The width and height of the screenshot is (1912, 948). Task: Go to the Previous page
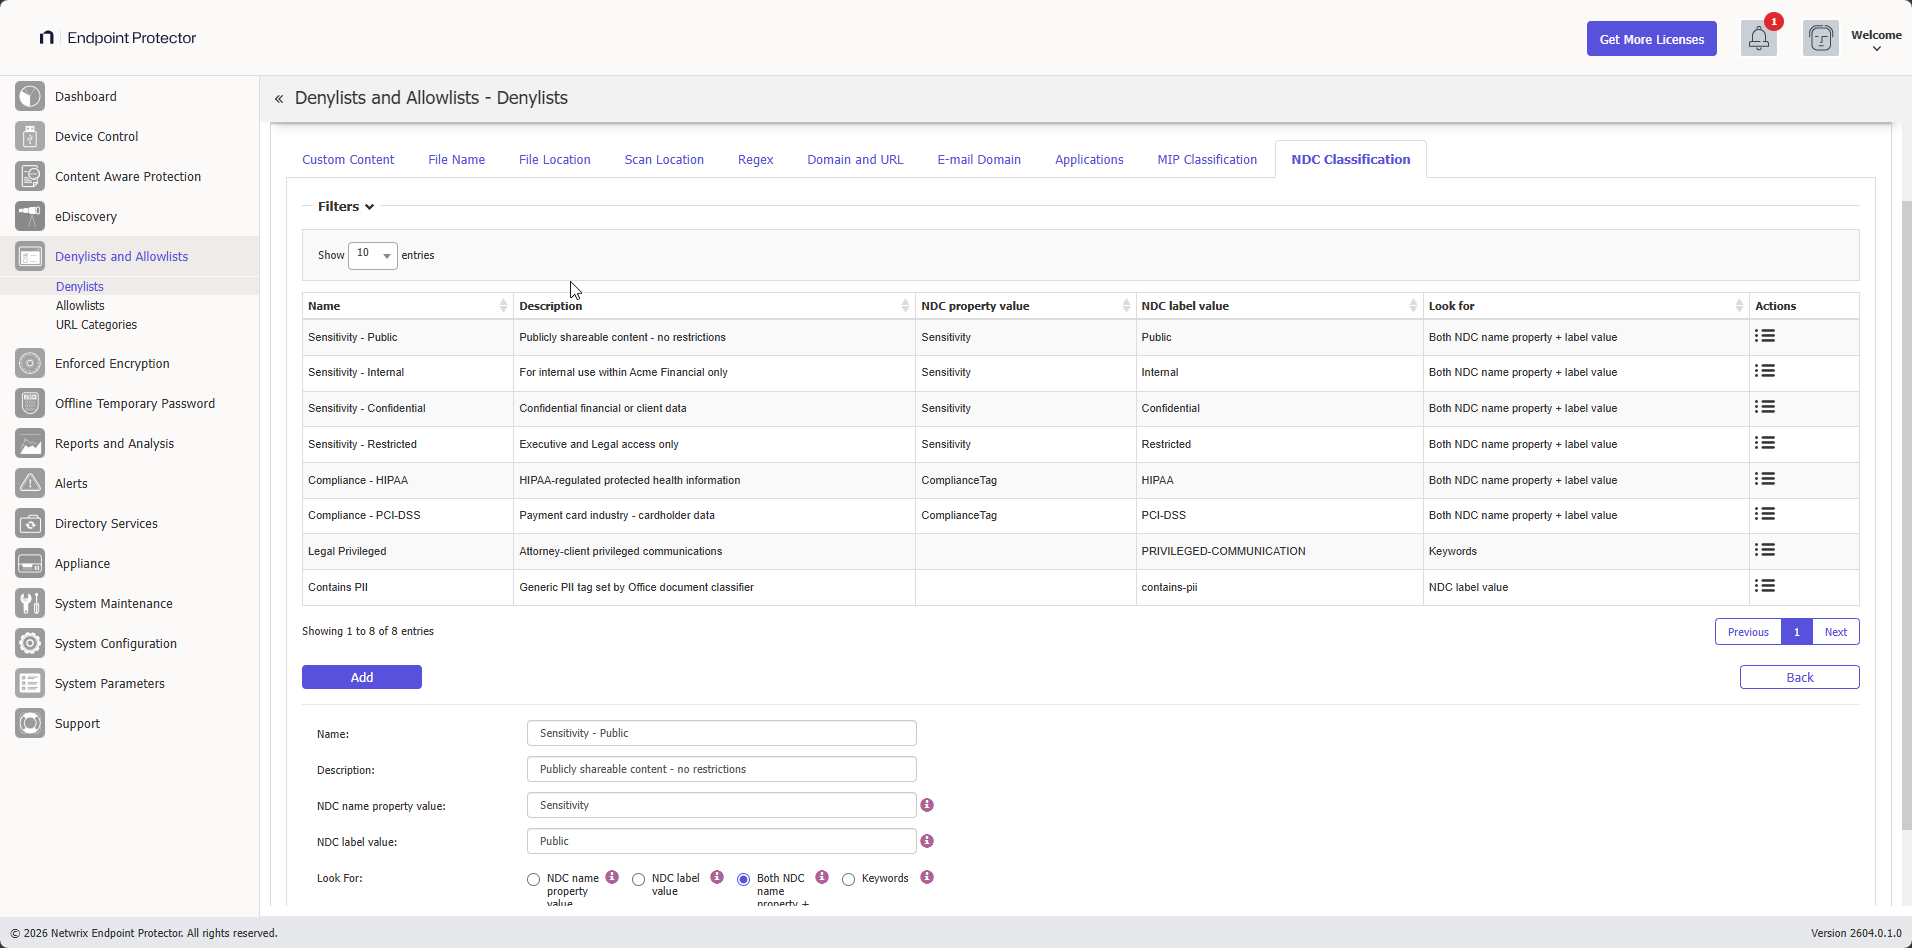coord(1748,632)
